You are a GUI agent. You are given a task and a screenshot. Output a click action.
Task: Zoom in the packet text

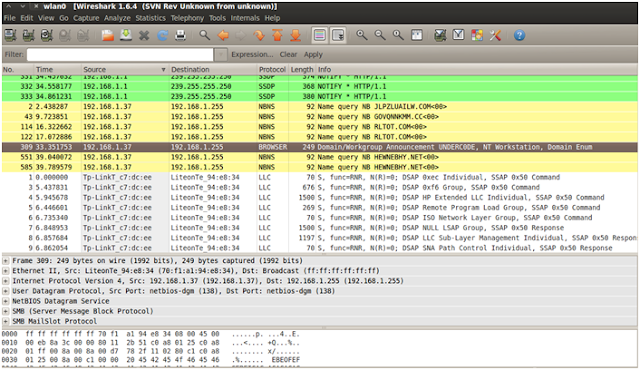coord(362,35)
